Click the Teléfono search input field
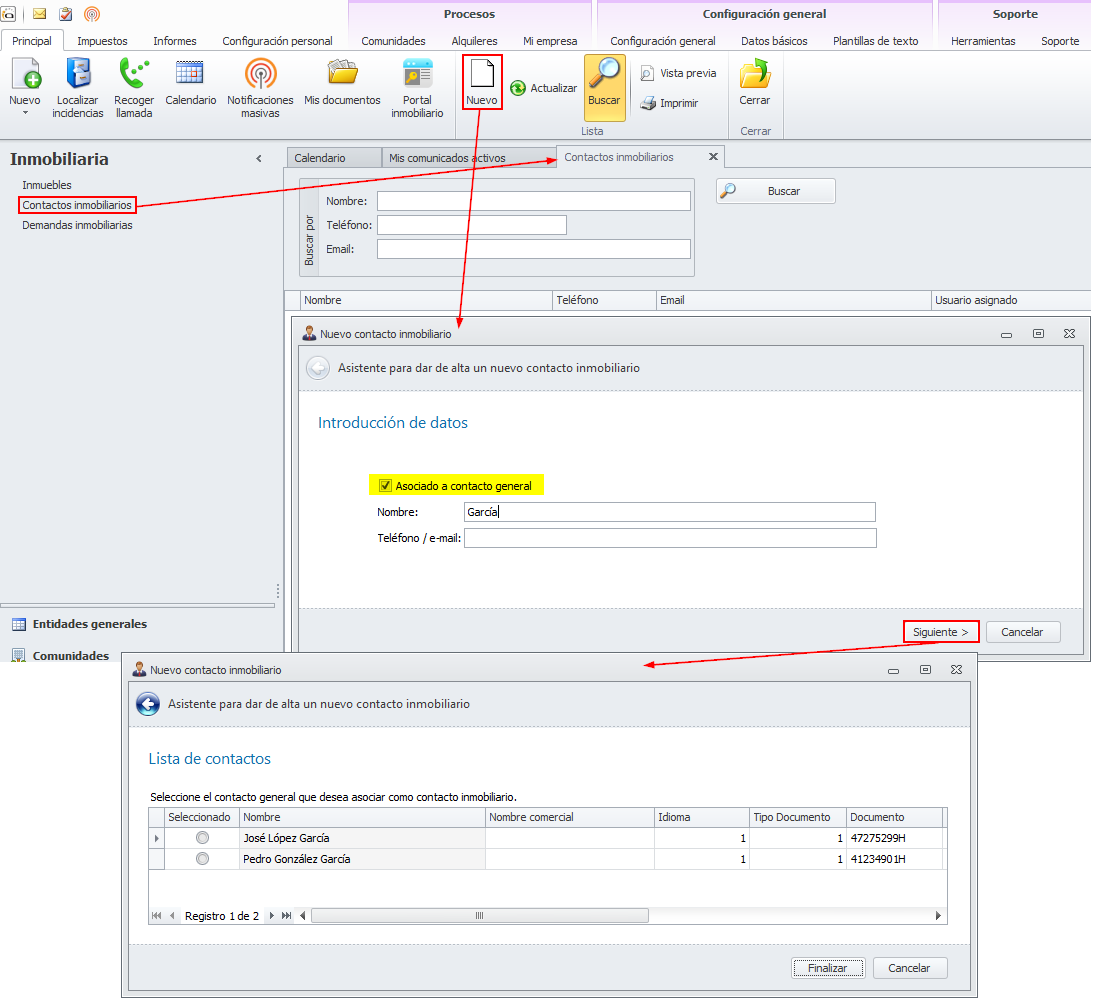 tap(472, 225)
